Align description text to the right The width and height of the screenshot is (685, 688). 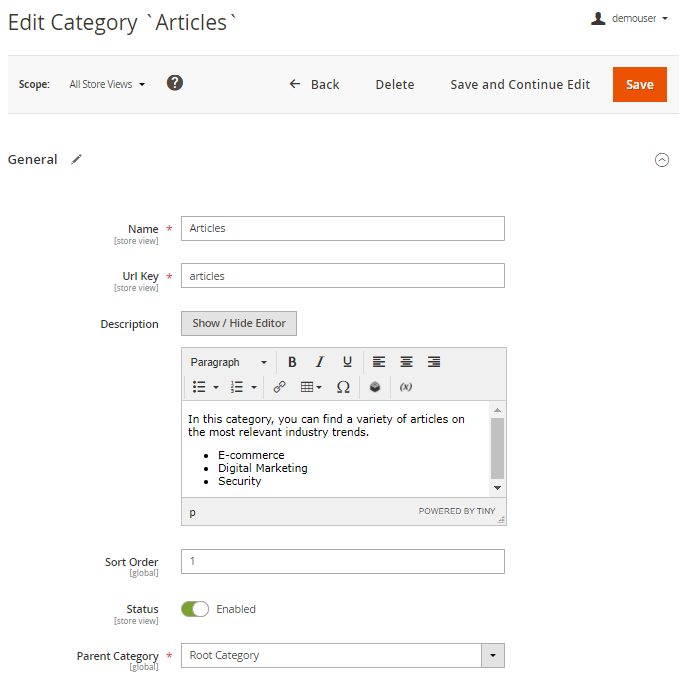coord(434,362)
